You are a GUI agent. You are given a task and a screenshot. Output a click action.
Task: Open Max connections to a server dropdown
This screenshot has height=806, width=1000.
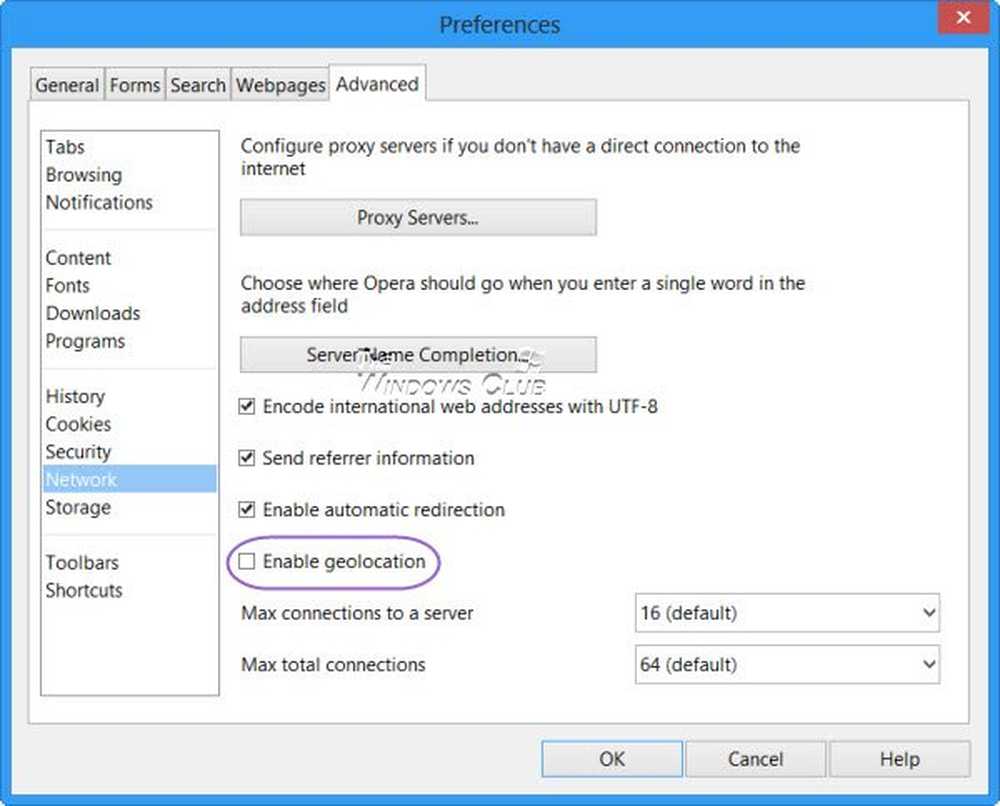[x=787, y=613]
